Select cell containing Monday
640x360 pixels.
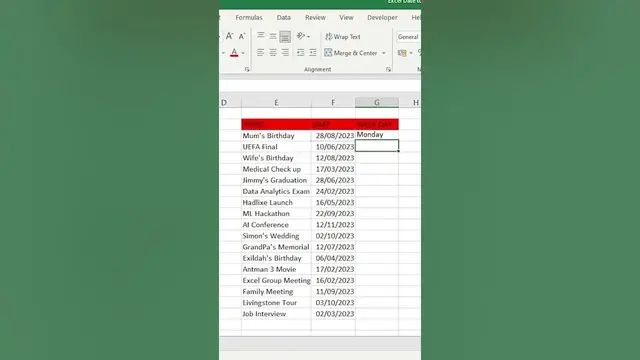377,135
